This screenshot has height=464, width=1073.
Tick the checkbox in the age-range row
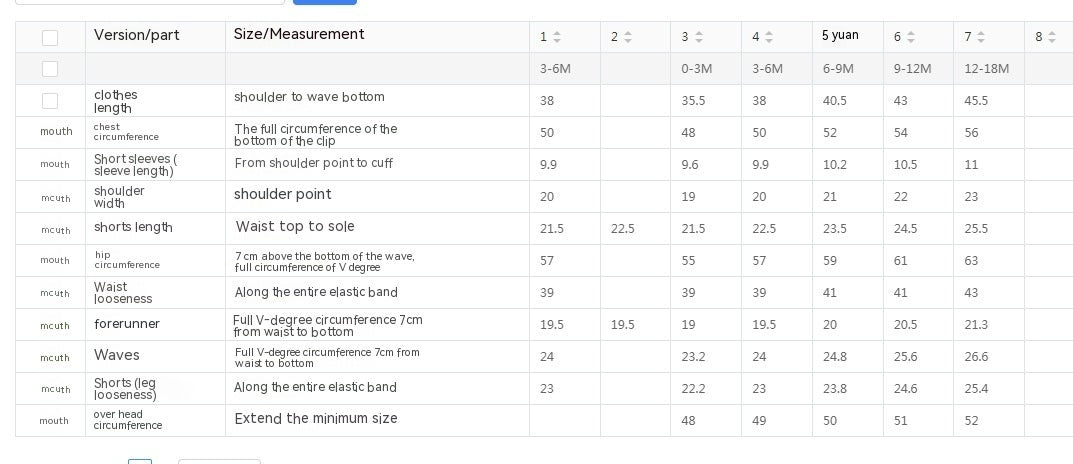50,69
